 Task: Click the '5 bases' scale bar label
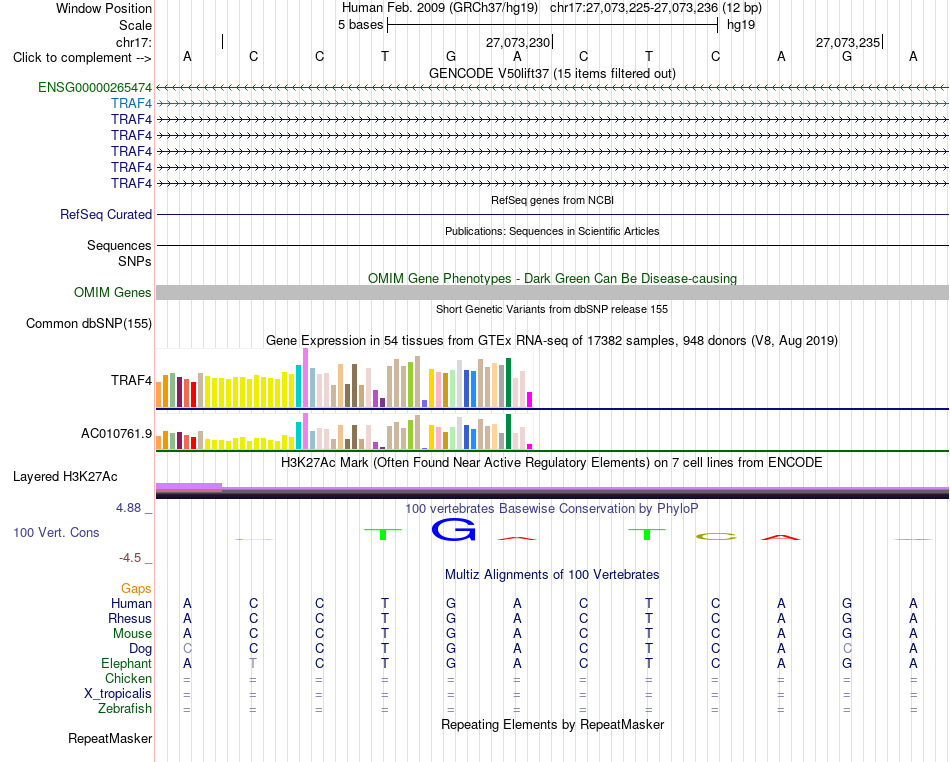[360, 25]
